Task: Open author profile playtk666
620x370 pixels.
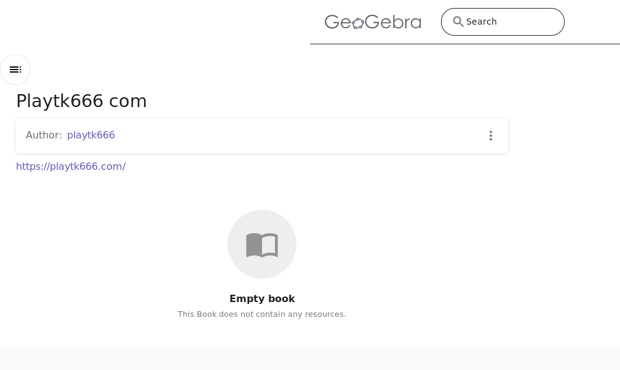Action: [x=91, y=135]
